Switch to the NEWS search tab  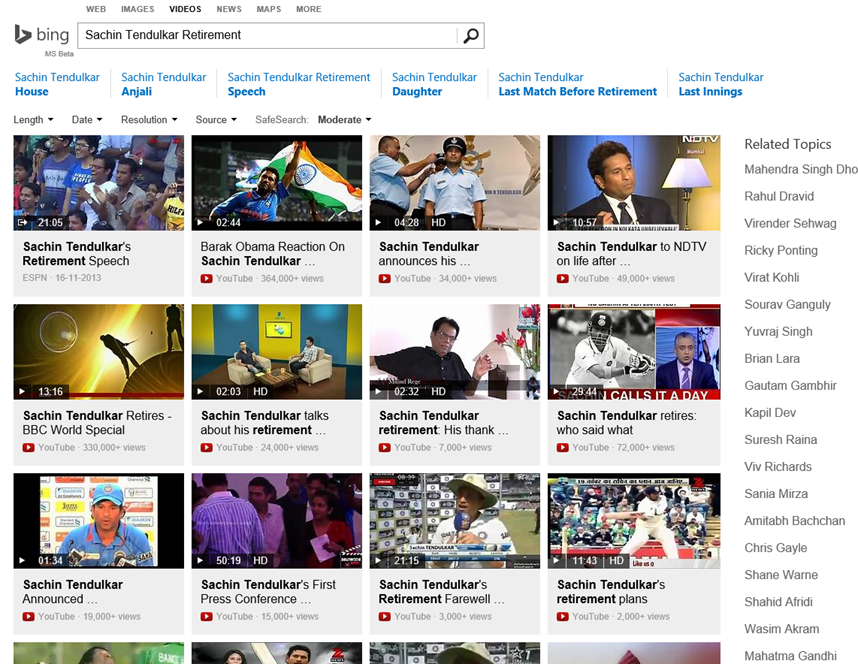(x=229, y=9)
